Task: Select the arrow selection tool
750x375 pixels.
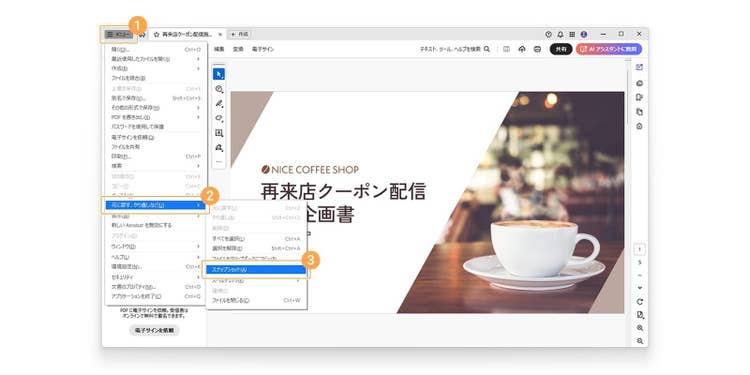Action: (x=219, y=74)
